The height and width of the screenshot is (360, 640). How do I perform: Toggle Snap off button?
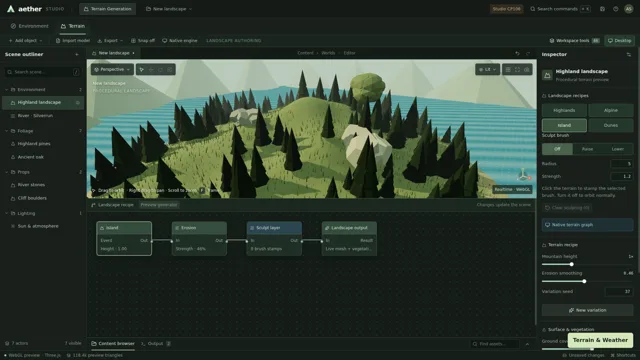point(143,40)
